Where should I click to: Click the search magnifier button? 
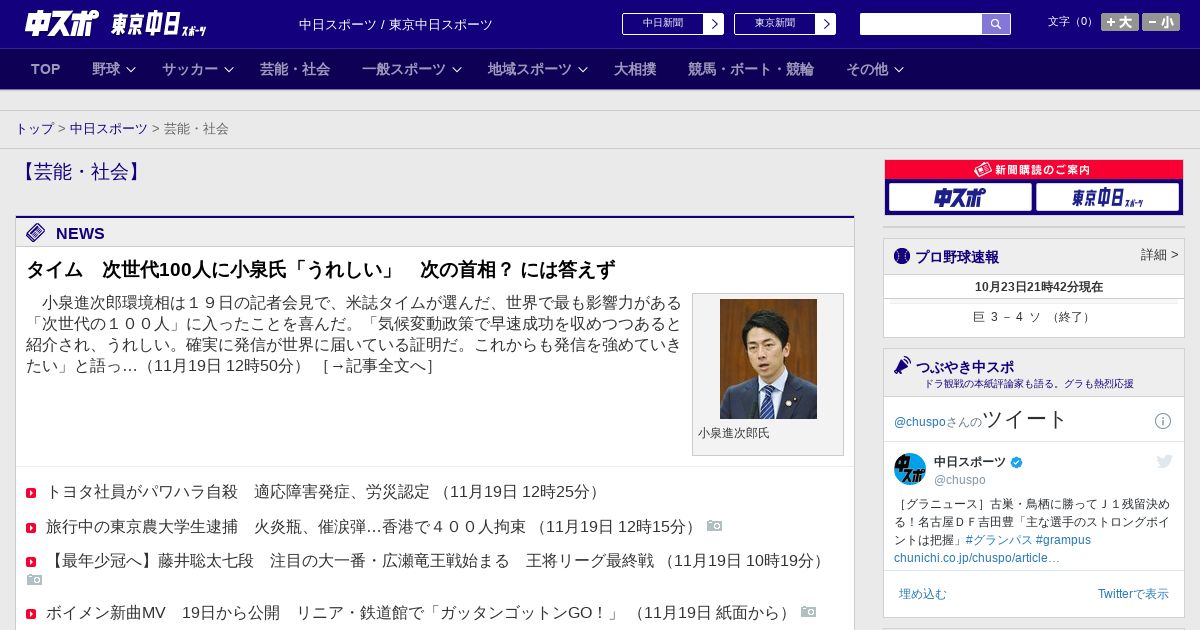click(996, 24)
